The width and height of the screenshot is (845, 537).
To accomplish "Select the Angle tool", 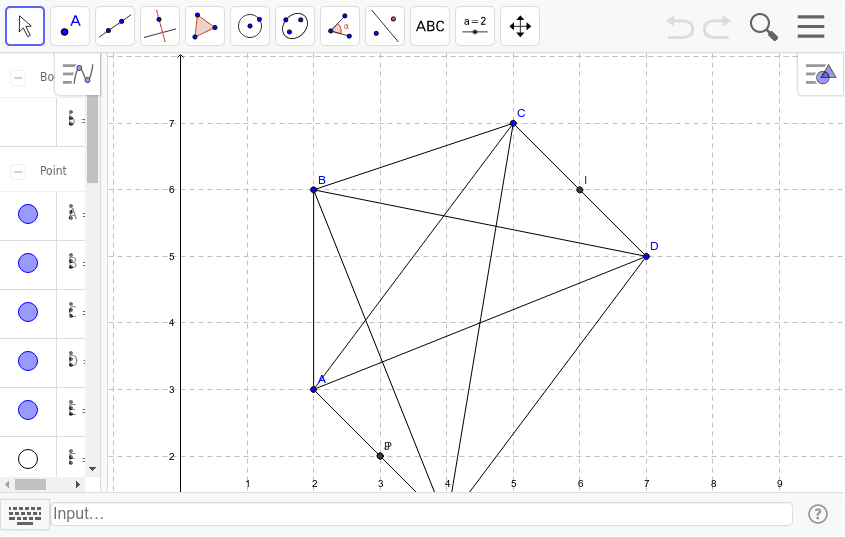I will tap(340, 26).
